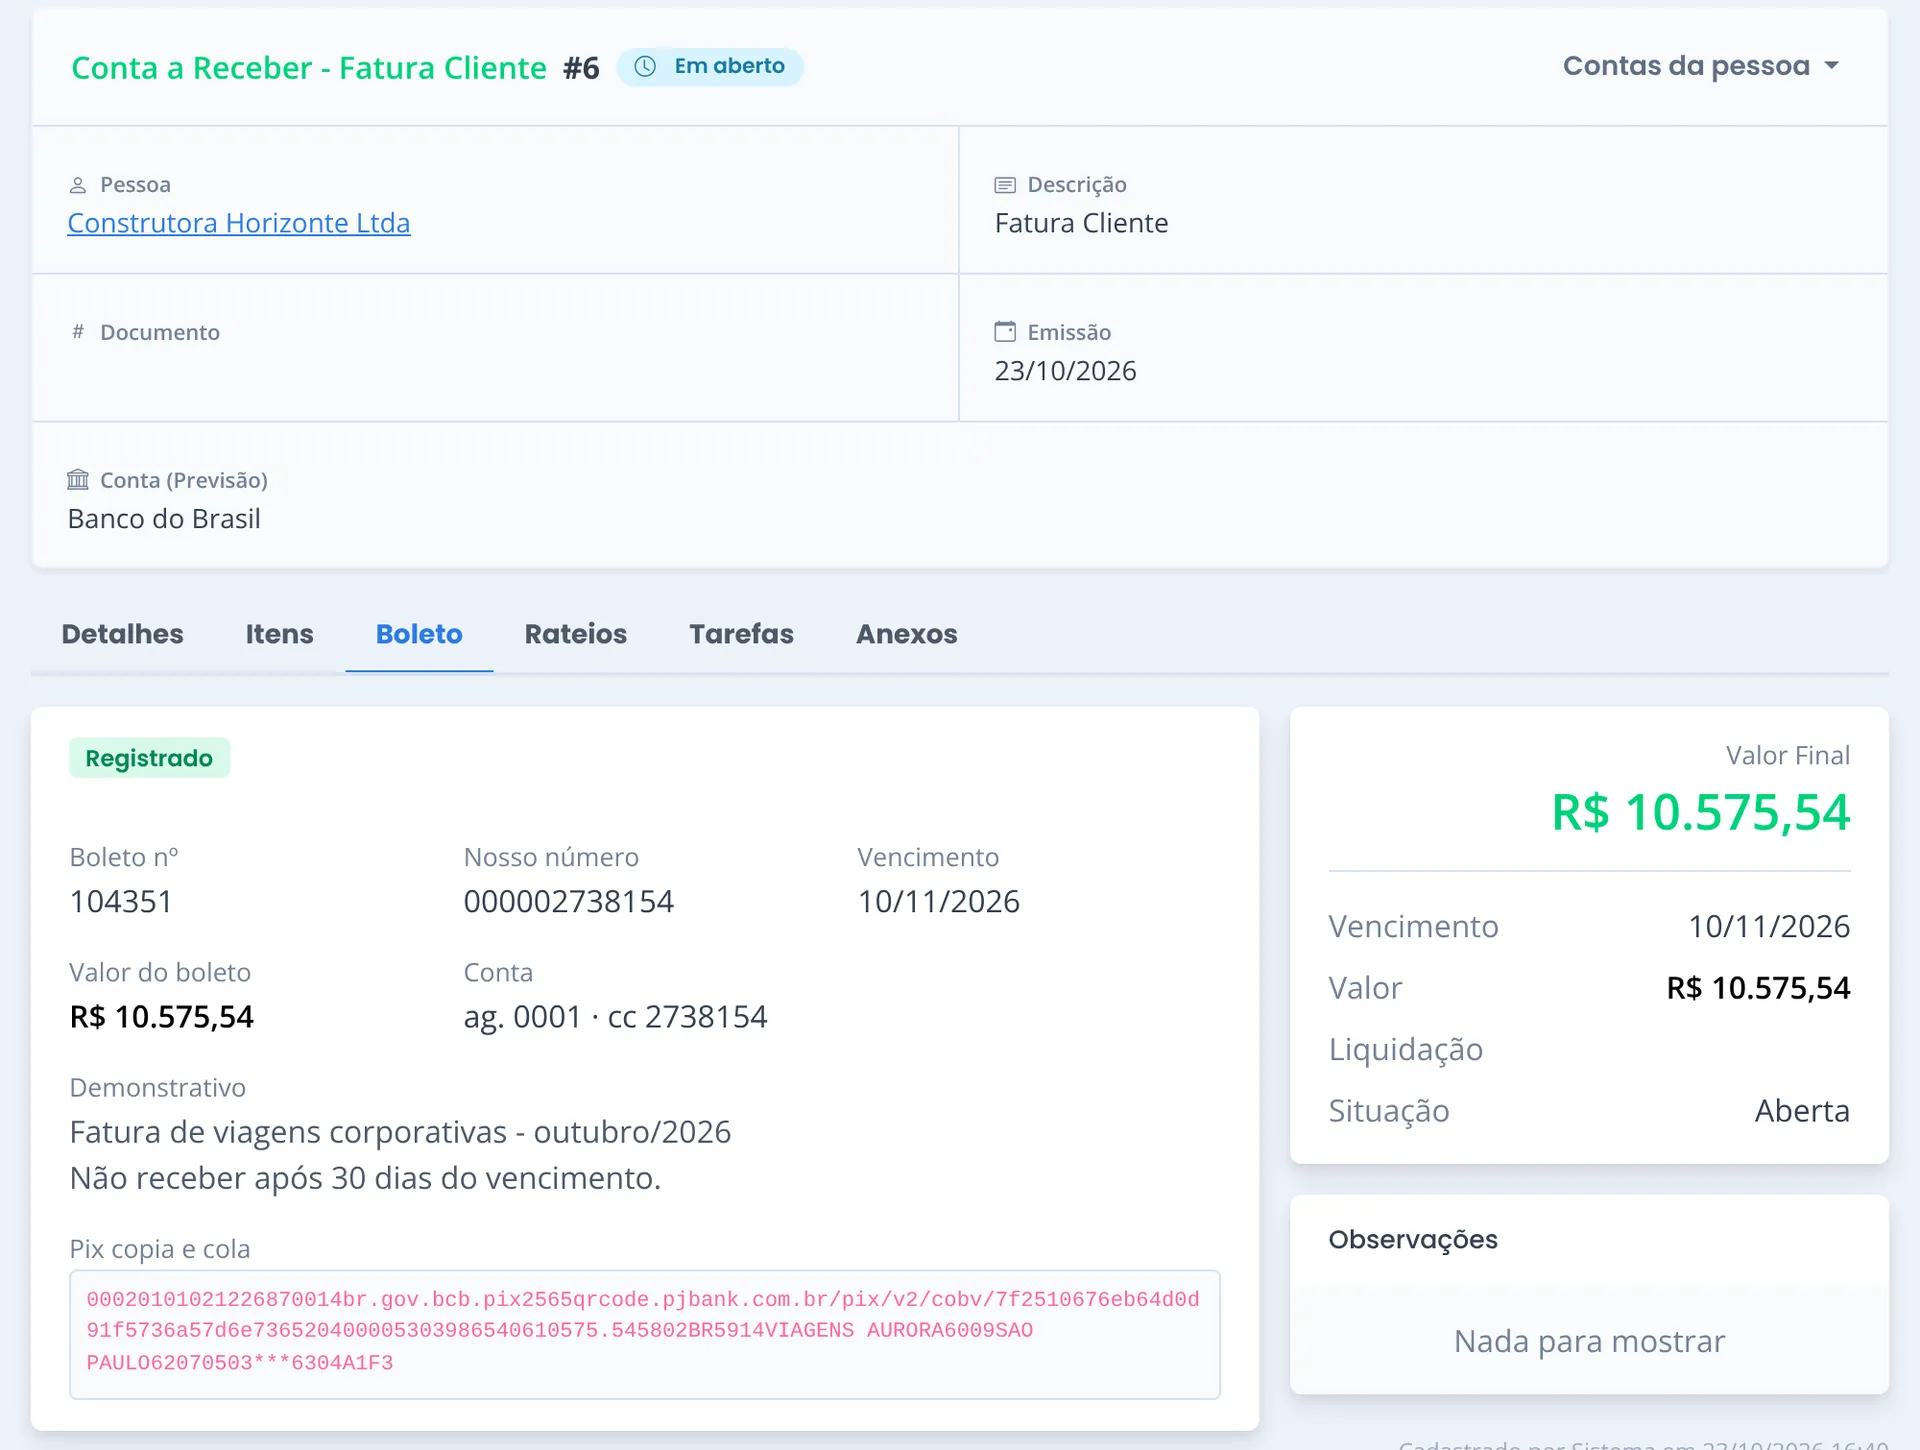Open the Construtora Horizonte Ltda link

pyautogui.click(x=239, y=223)
